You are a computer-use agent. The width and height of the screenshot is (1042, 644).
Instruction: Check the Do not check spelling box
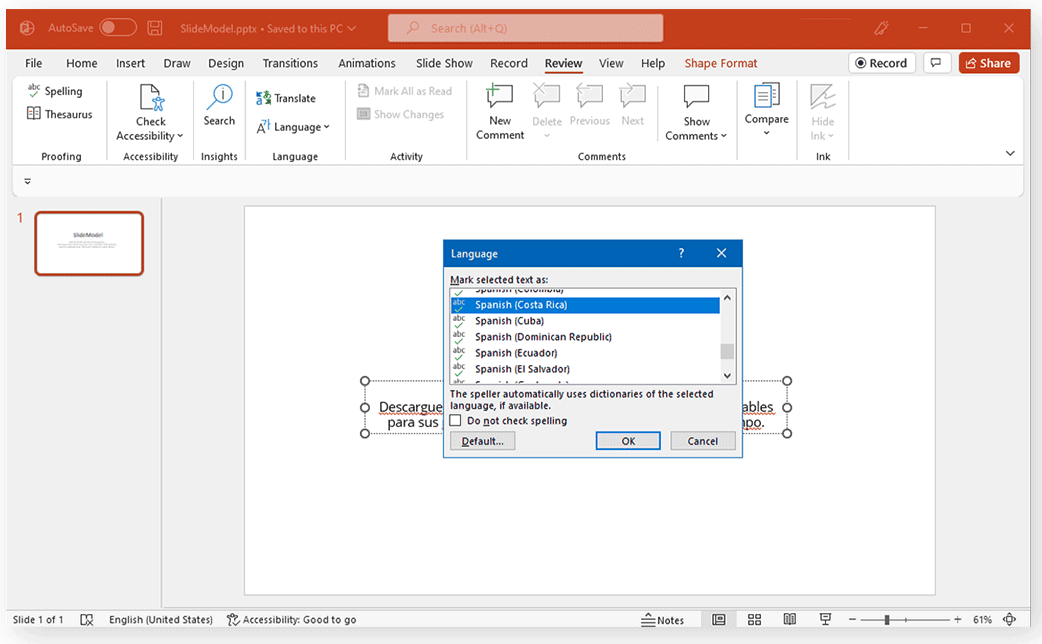click(x=455, y=420)
